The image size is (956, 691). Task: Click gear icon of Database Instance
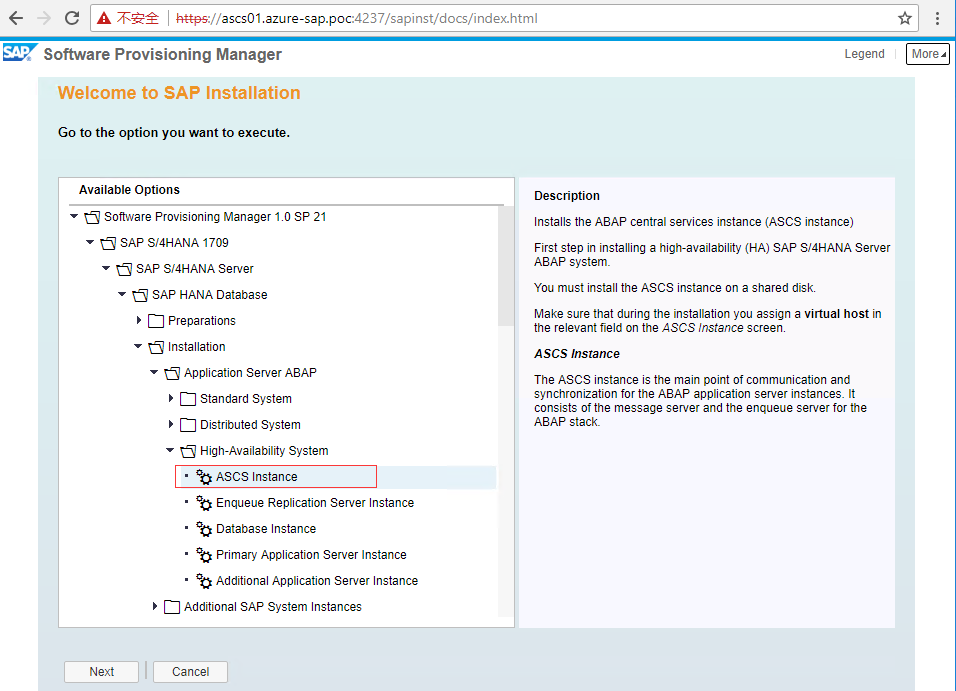(204, 529)
